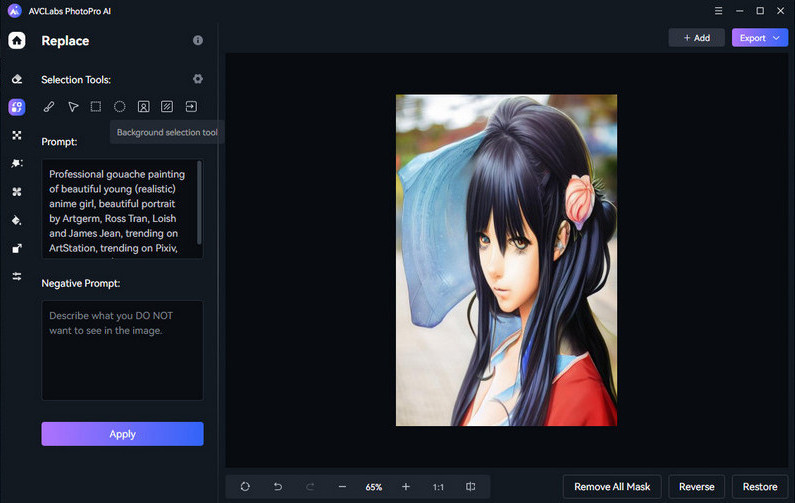The height and width of the screenshot is (503, 795).
Task: Zoom in with the plus icon
Action: click(406, 487)
